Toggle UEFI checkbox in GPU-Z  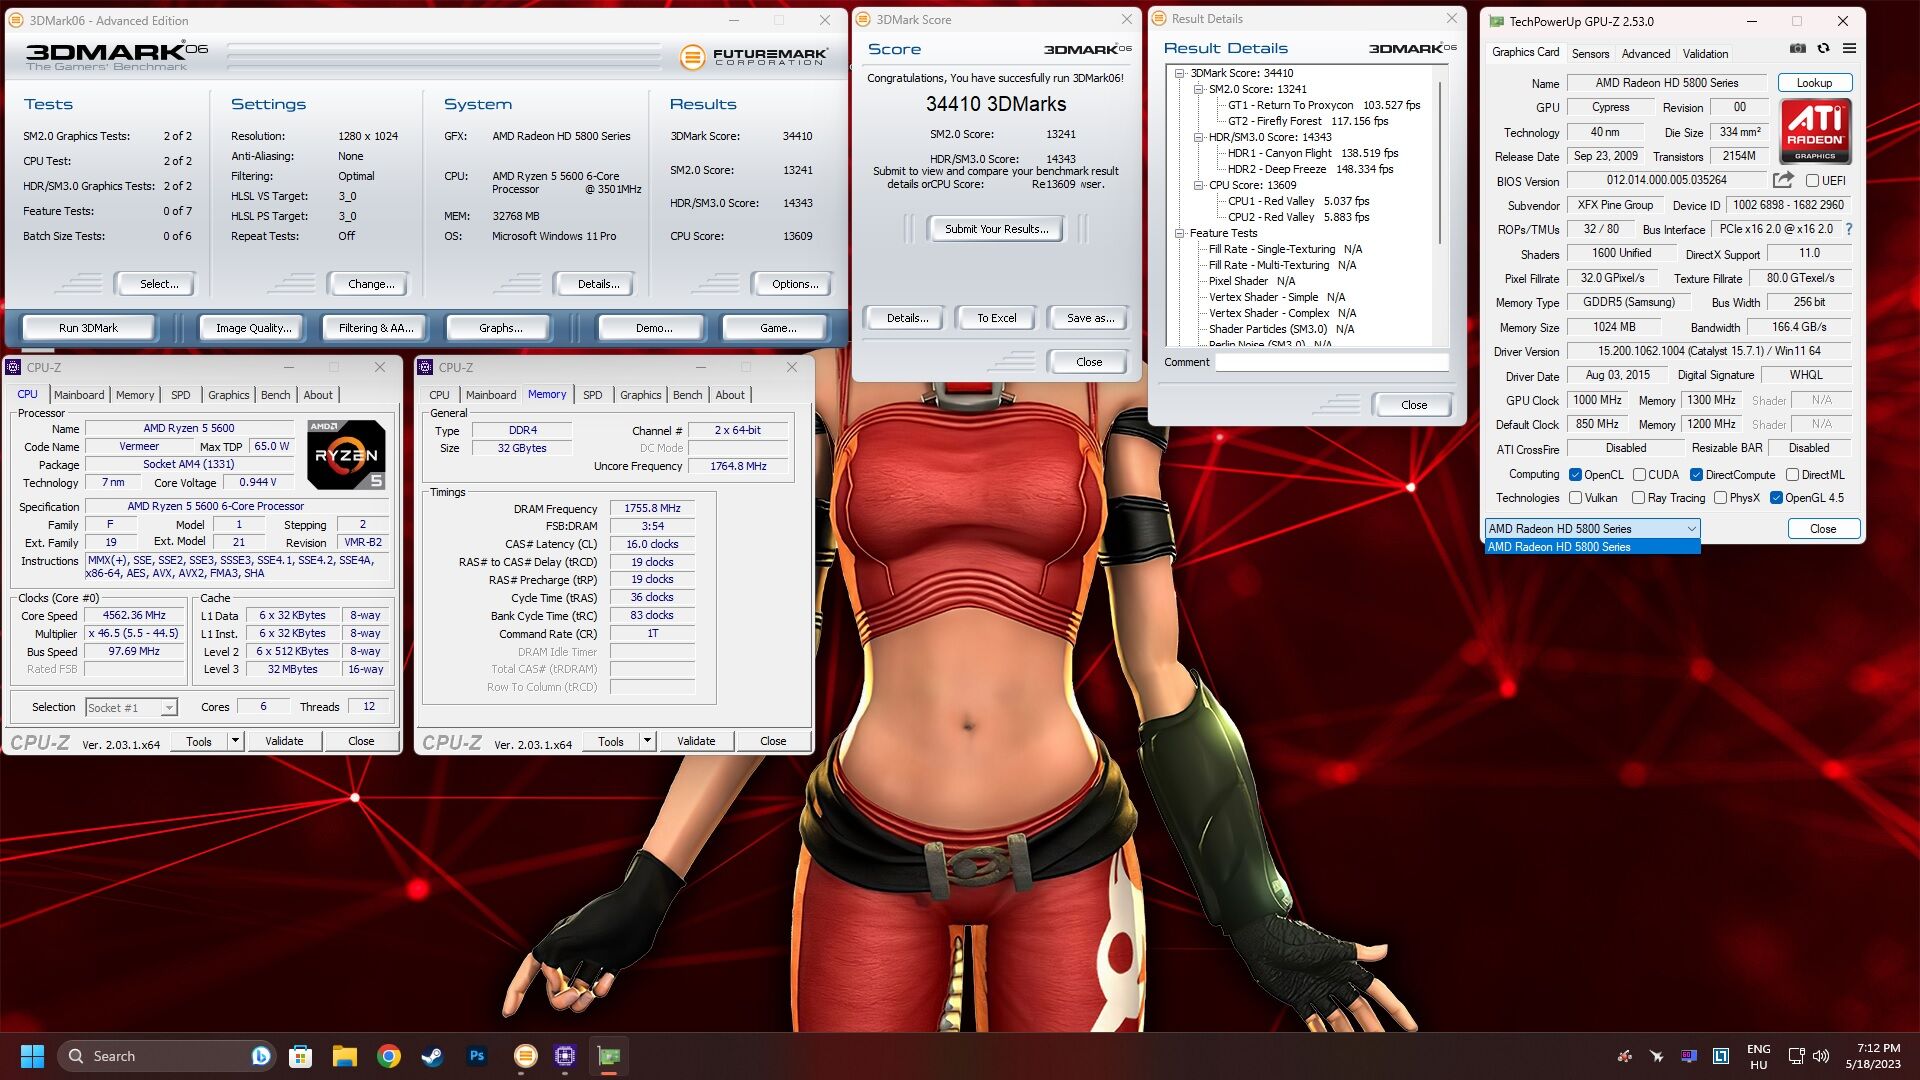(1812, 181)
